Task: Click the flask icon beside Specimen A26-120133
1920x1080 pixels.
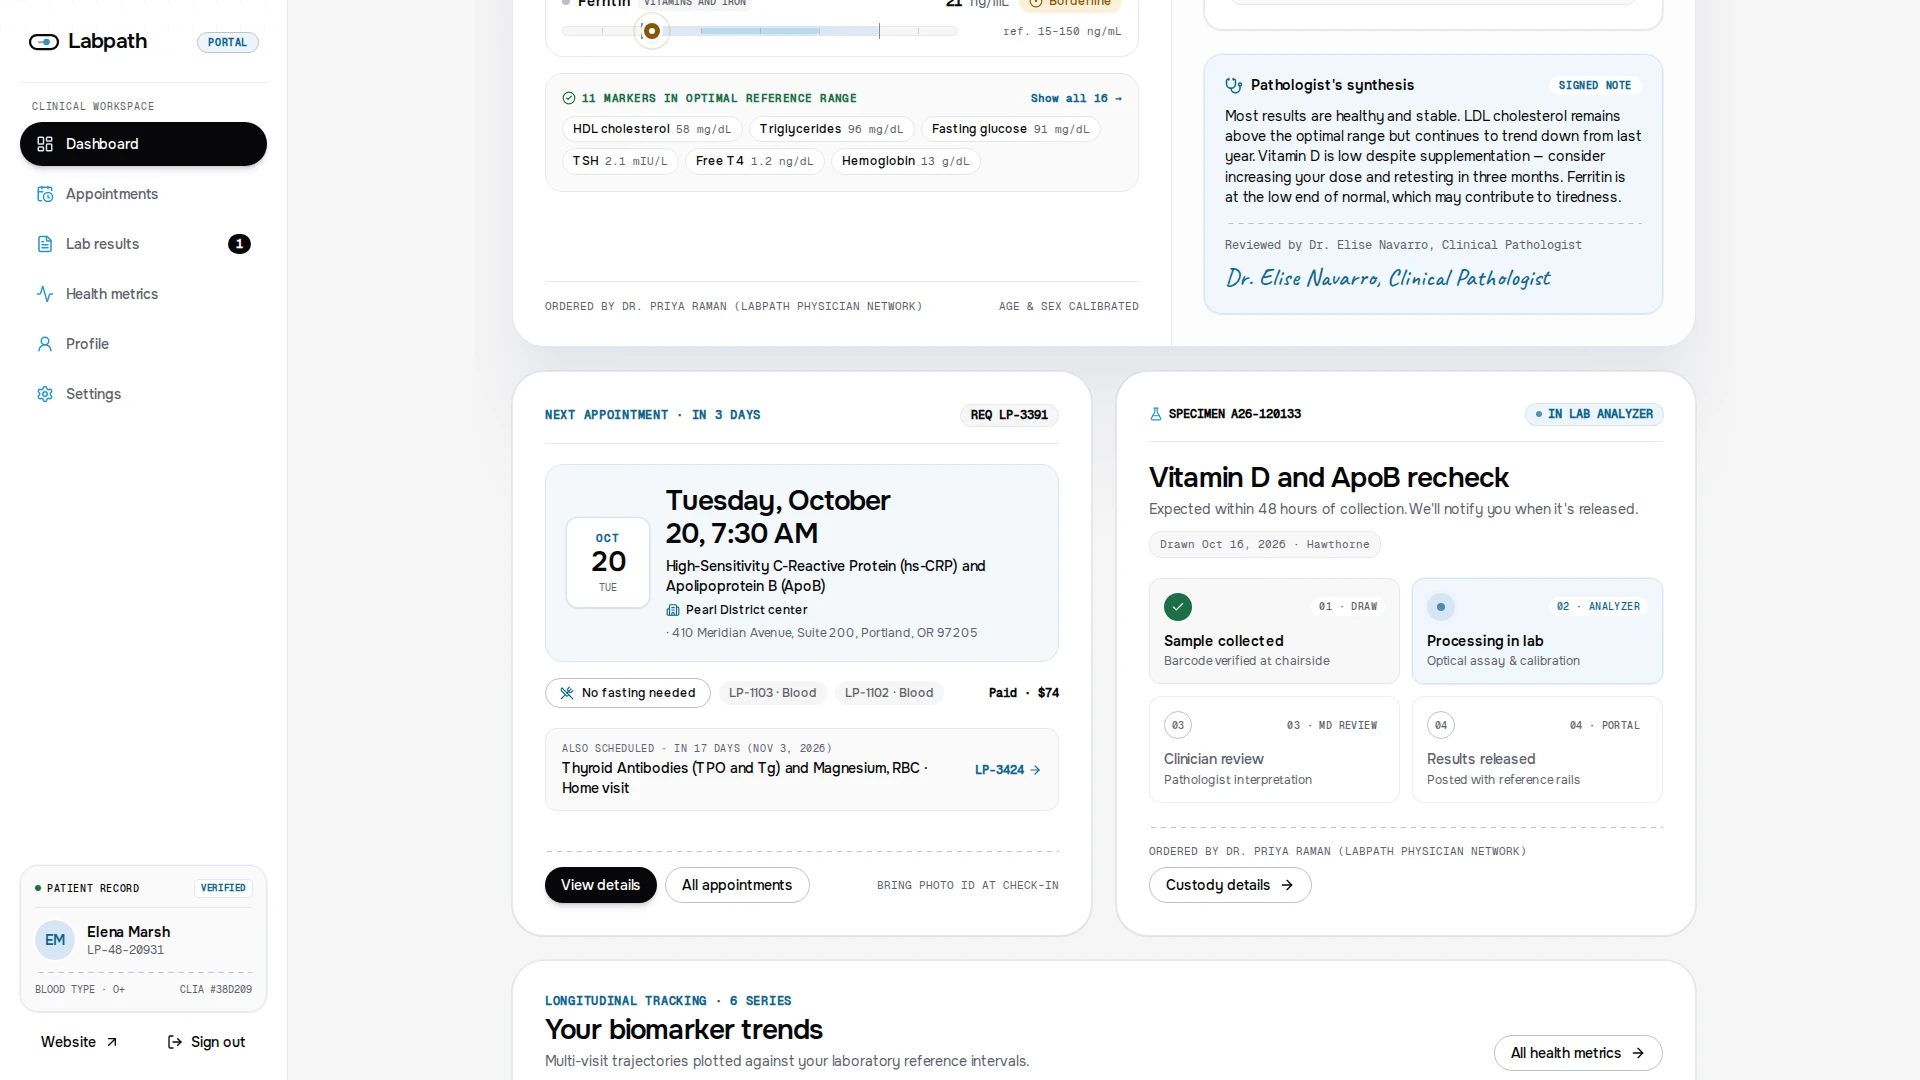Action: [1156, 414]
